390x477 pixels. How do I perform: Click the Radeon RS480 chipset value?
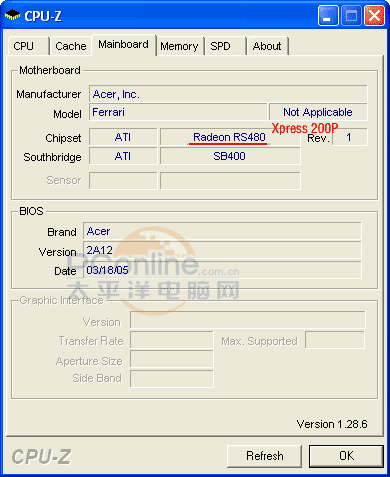[x=230, y=137]
